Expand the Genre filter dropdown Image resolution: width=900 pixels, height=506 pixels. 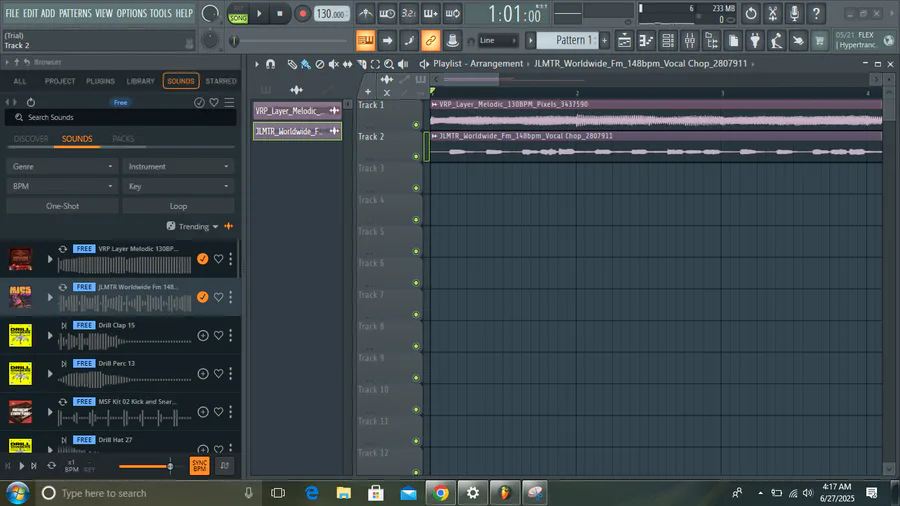[x=62, y=166]
